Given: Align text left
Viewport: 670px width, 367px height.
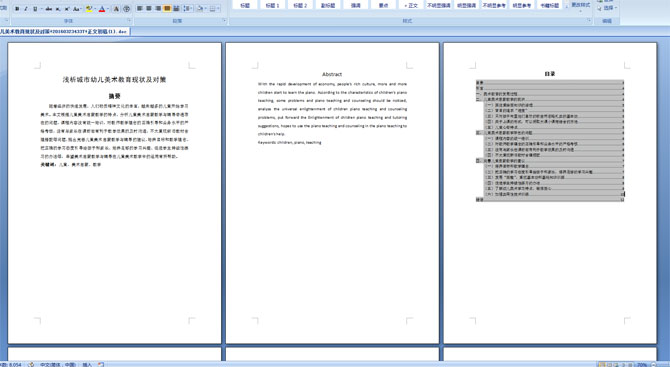Looking at the screenshot, I should pos(139,8).
